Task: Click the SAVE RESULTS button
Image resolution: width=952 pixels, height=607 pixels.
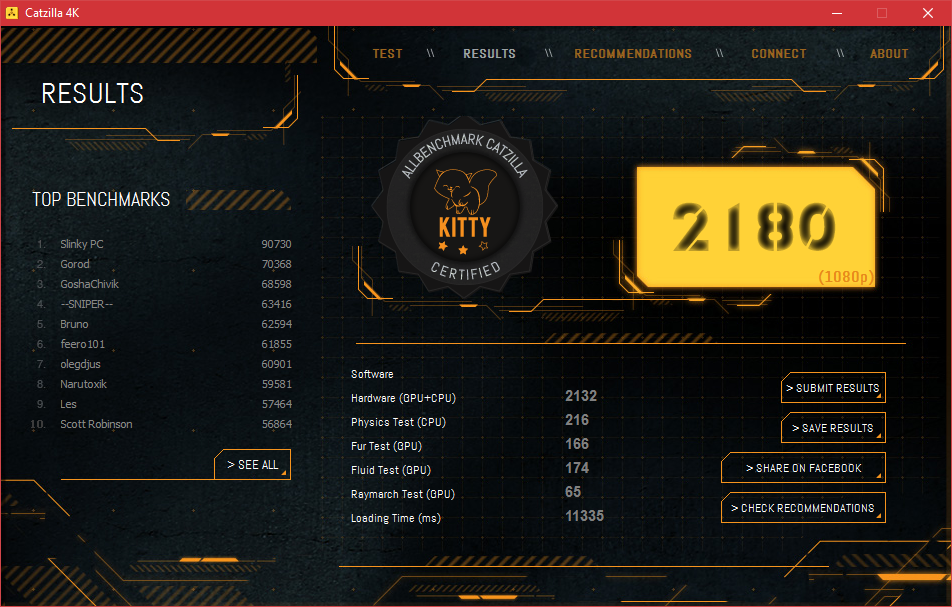Action: (x=833, y=428)
